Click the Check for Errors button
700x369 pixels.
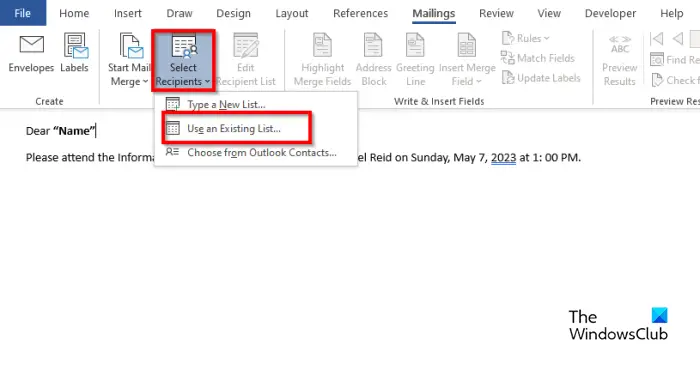click(x=675, y=80)
